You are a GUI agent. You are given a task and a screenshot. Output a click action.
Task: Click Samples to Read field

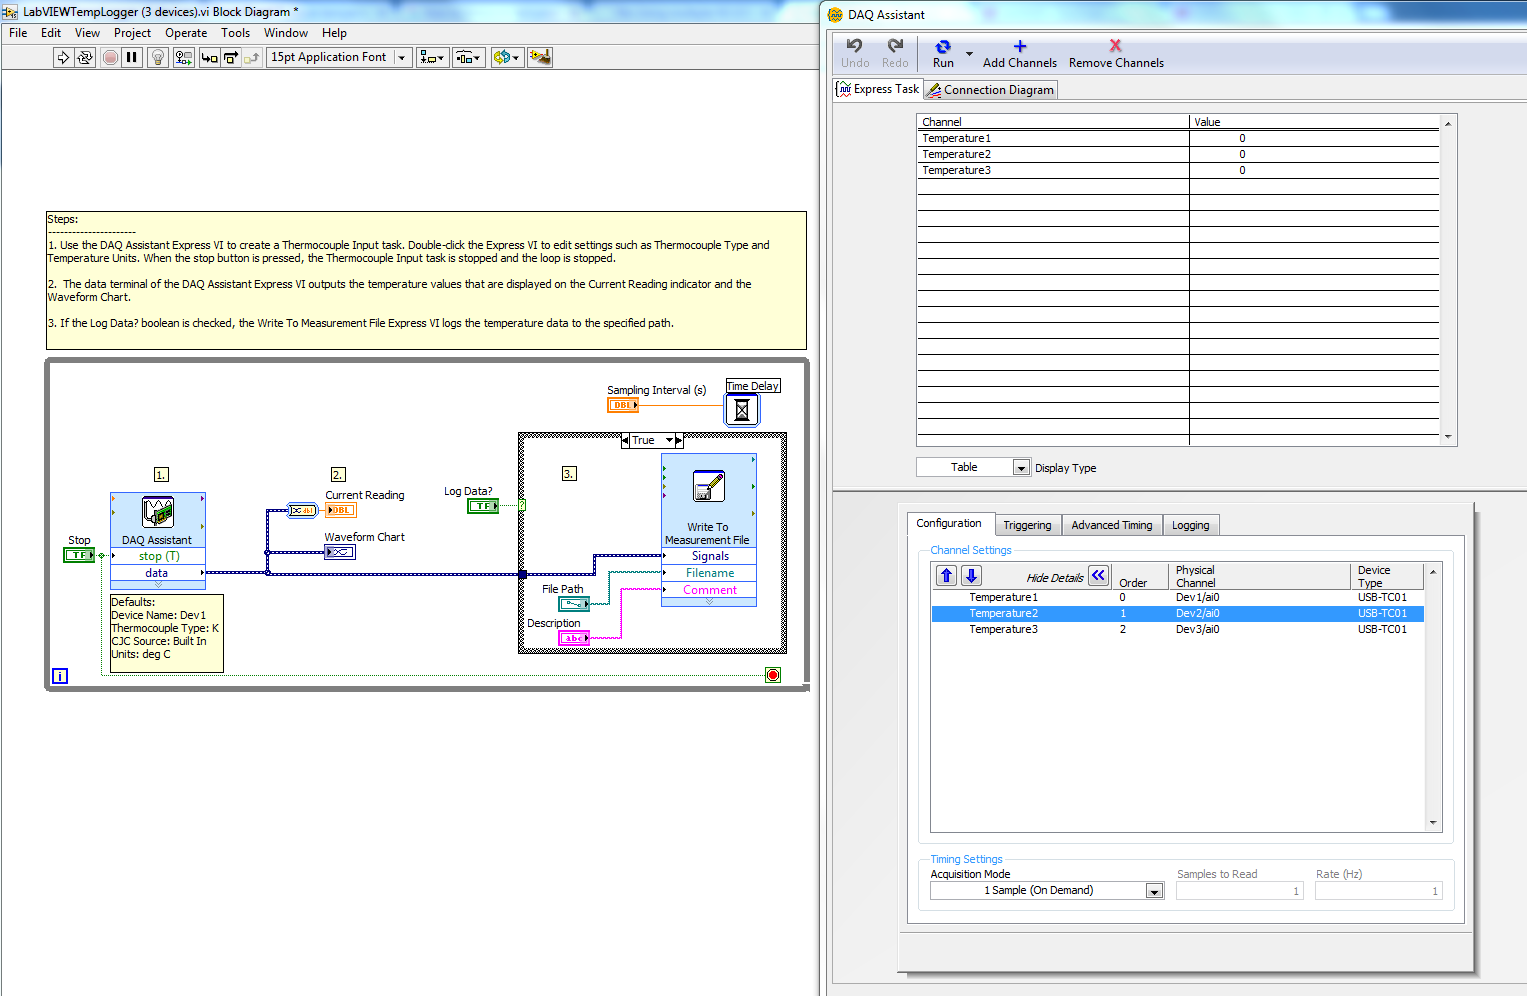pos(1240,891)
